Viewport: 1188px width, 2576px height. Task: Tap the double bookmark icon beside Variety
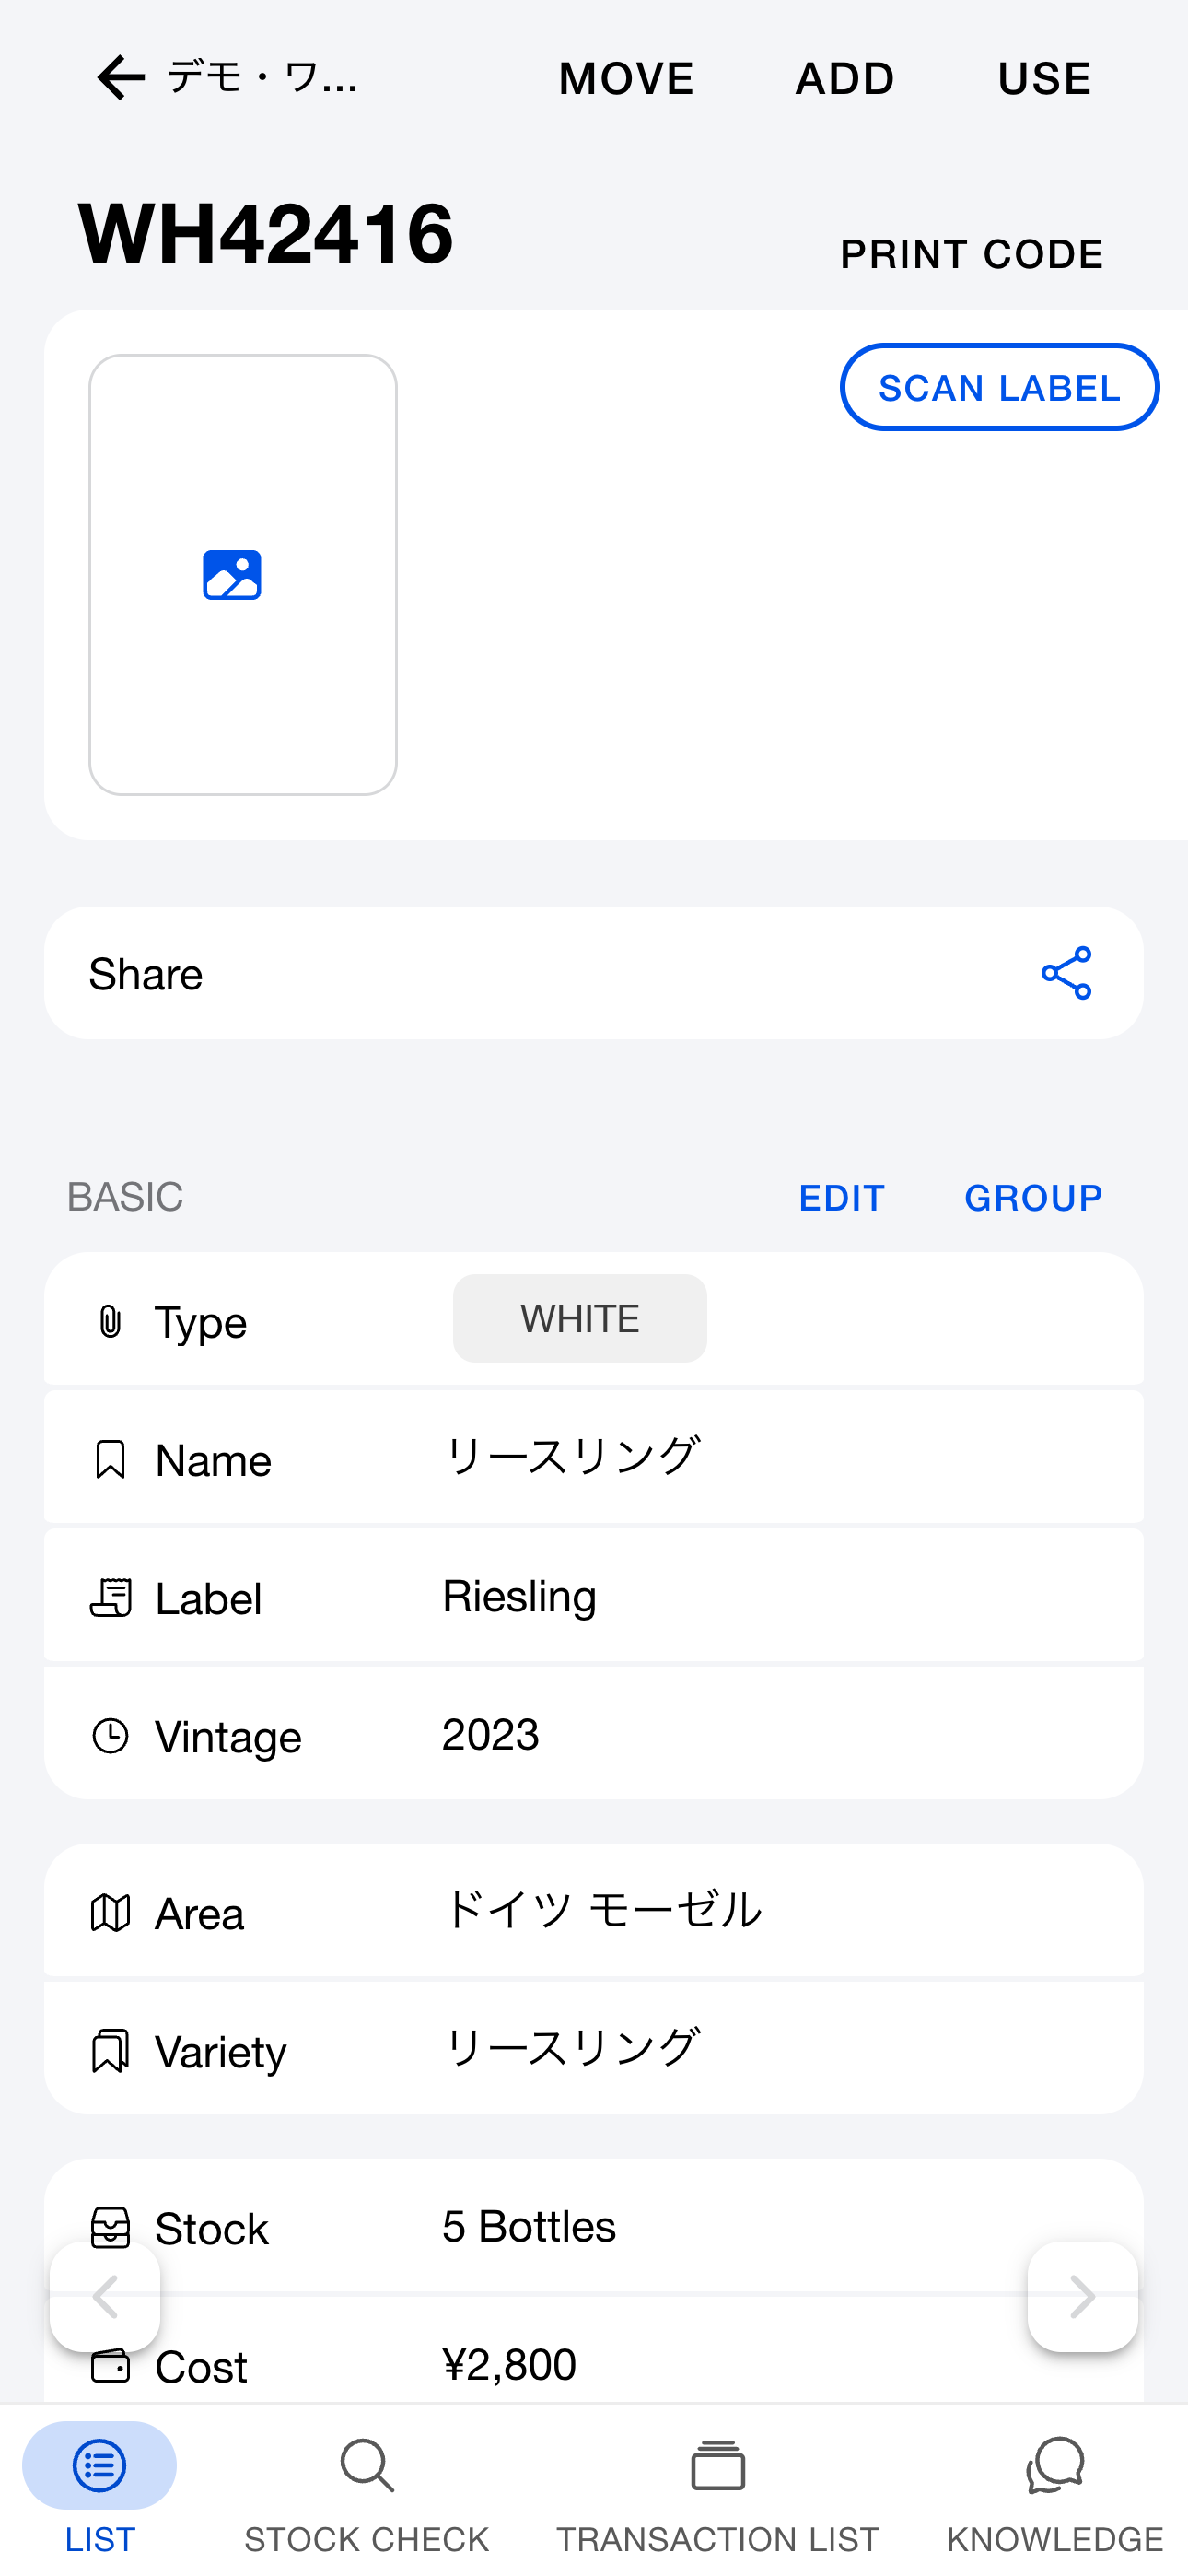click(x=110, y=2051)
